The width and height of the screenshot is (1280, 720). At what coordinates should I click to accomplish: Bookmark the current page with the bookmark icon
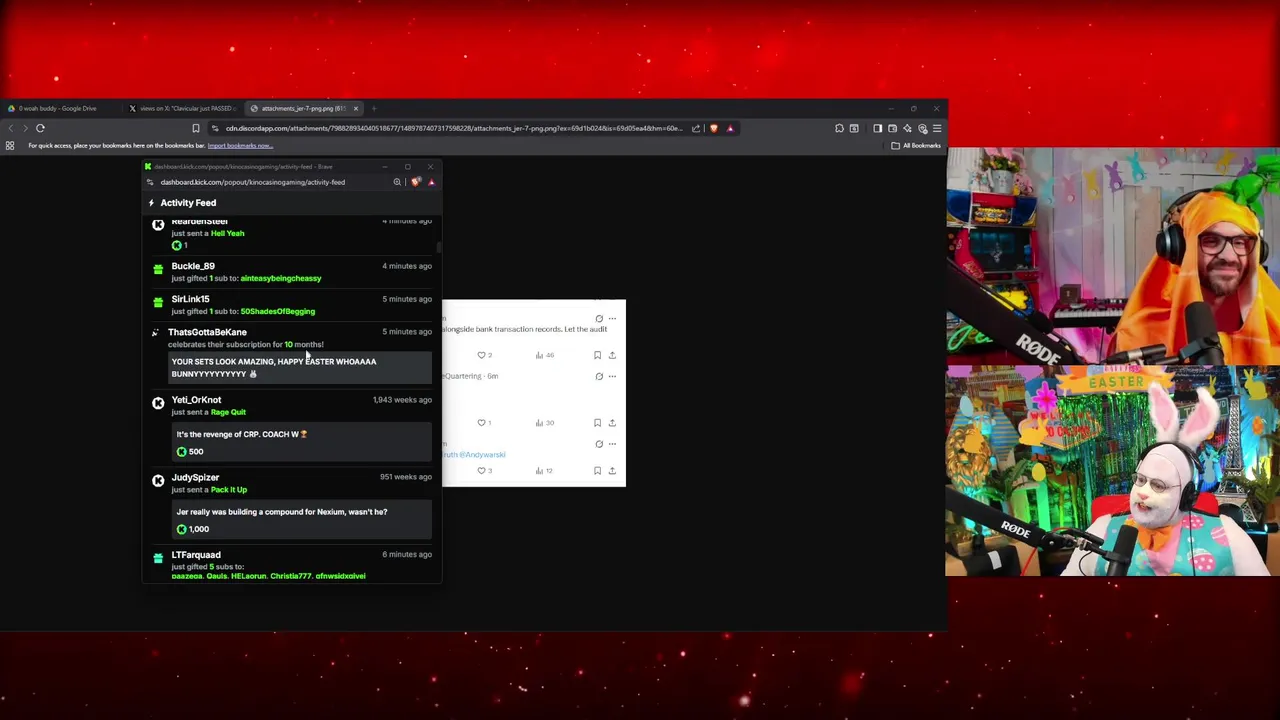[x=196, y=128]
